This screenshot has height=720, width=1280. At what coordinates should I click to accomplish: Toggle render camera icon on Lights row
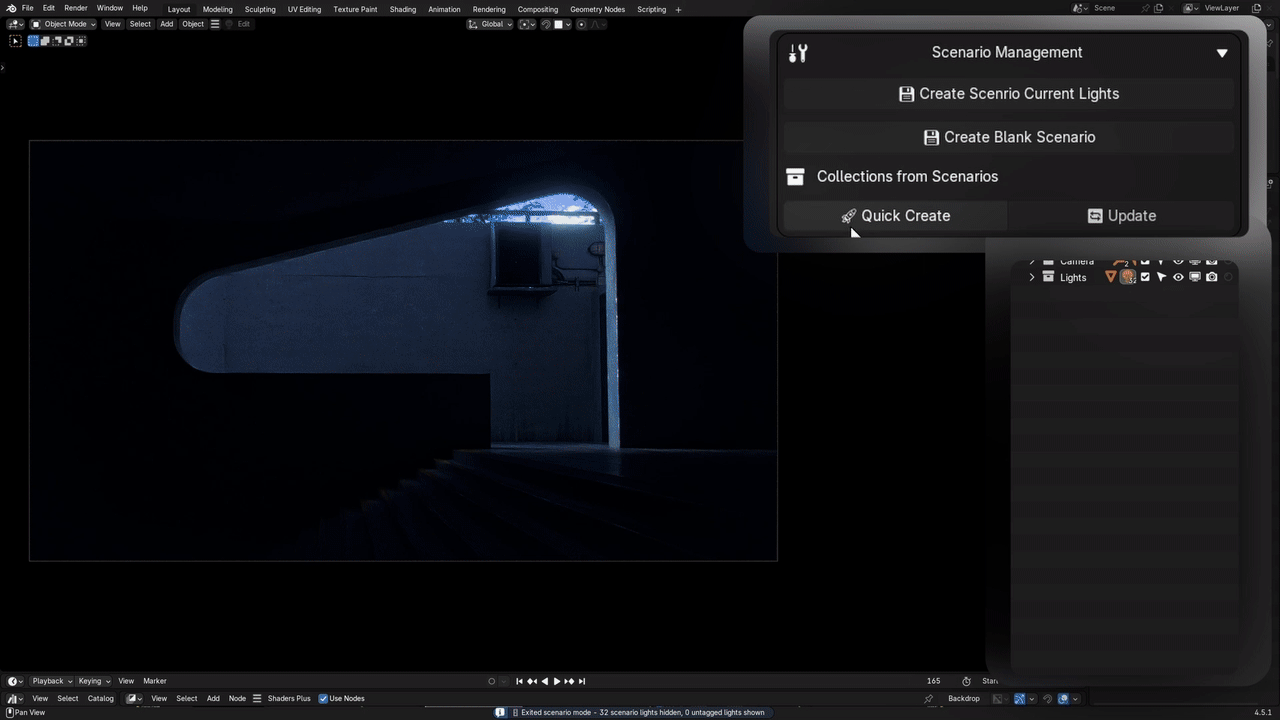(x=1212, y=277)
